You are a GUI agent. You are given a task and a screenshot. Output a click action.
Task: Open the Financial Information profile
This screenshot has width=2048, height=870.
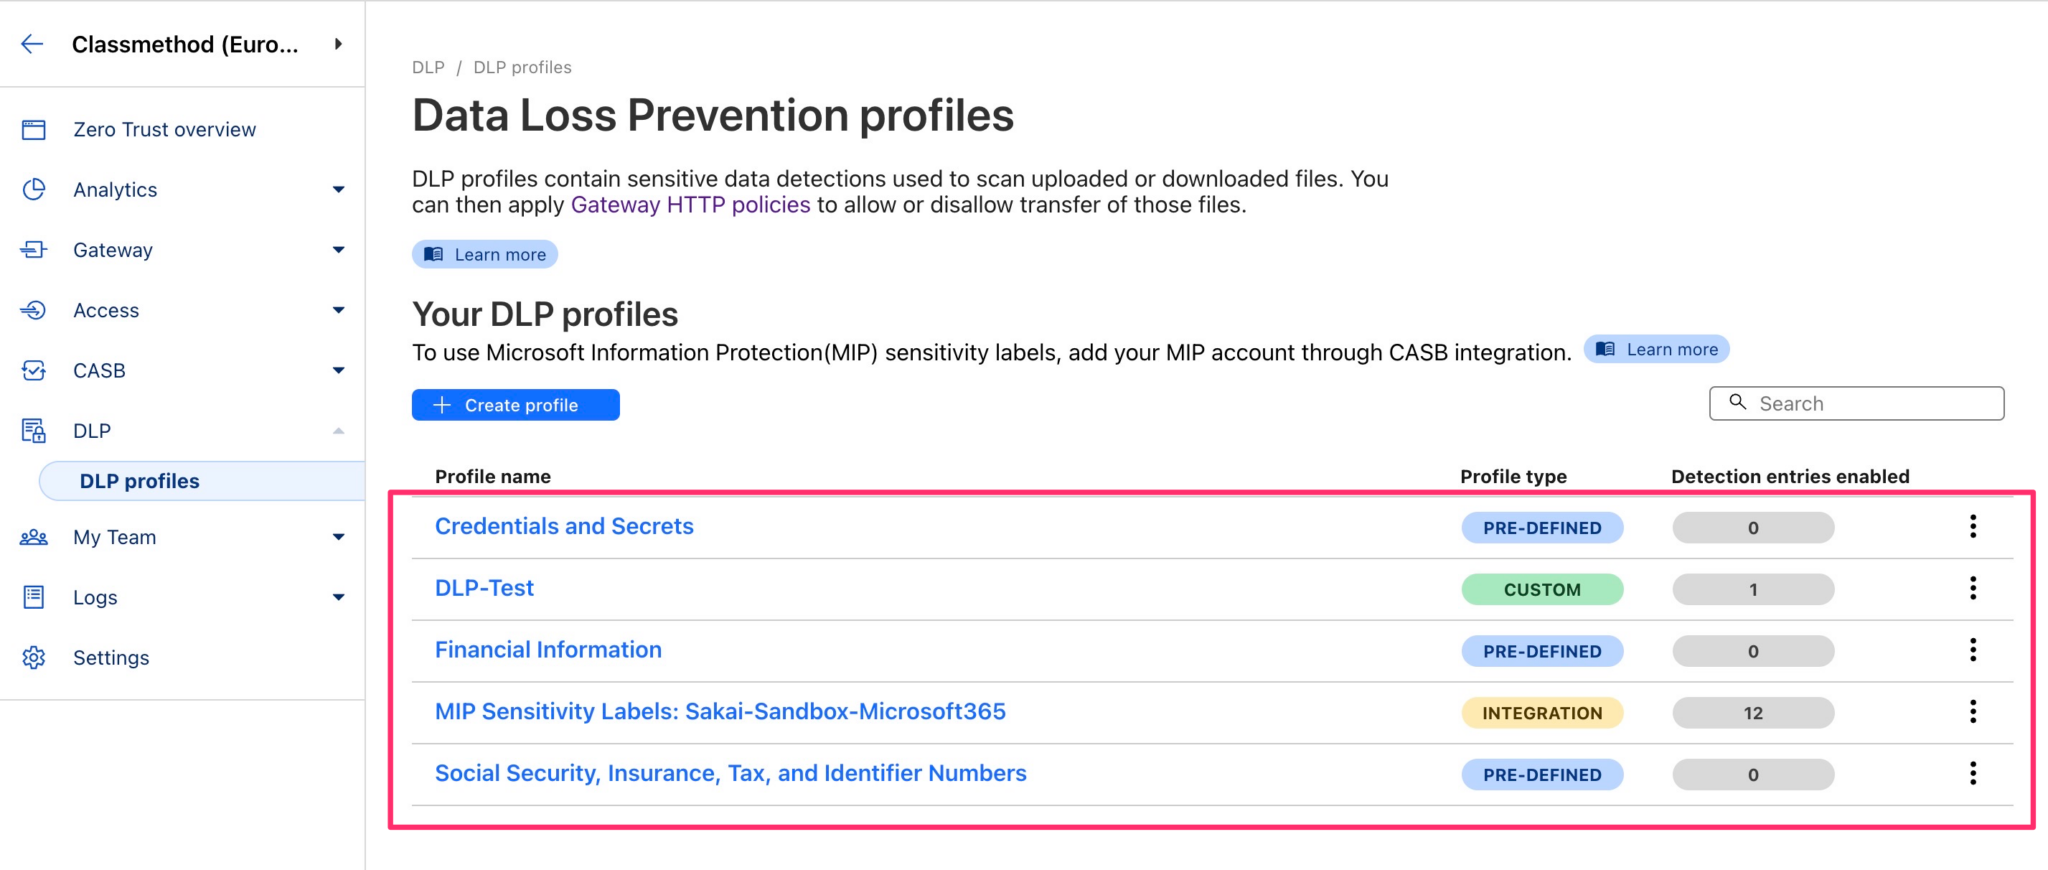point(548,649)
